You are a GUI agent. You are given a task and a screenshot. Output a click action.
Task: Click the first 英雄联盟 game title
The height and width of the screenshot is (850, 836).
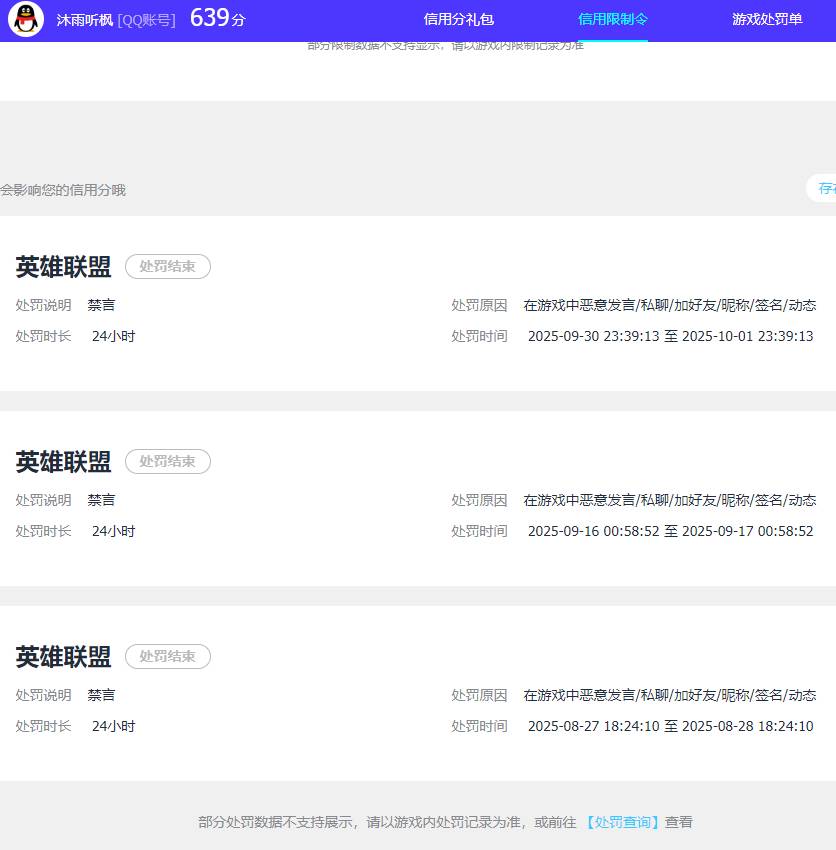coord(62,266)
